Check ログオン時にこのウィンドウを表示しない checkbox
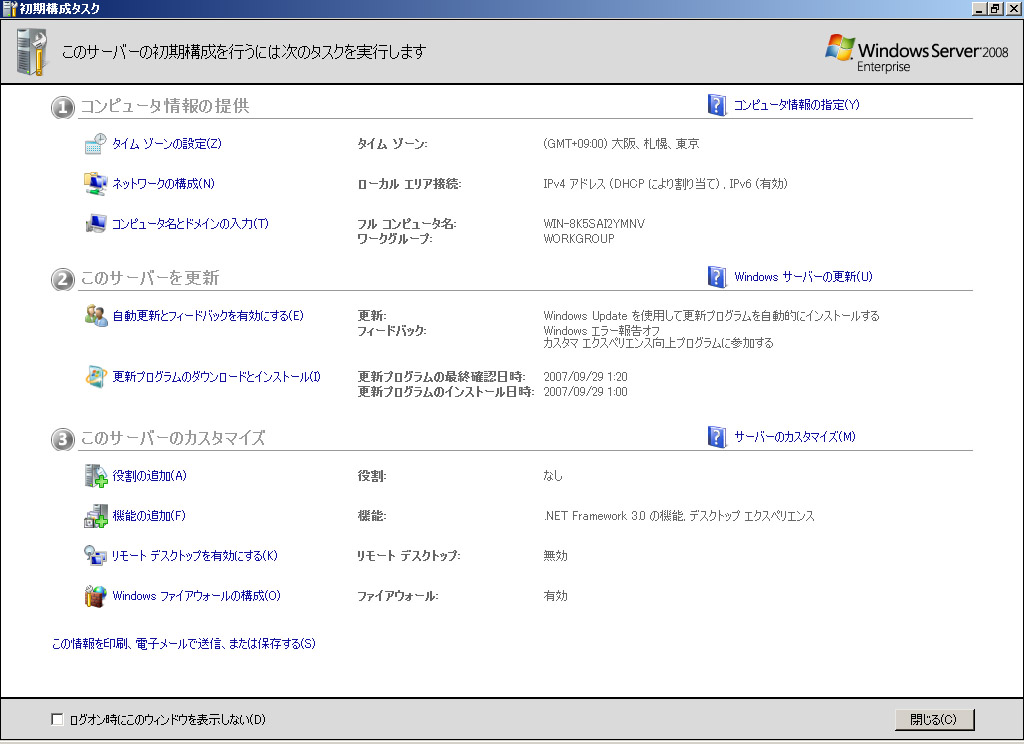This screenshot has width=1024, height=744. [x=57, y=719]
